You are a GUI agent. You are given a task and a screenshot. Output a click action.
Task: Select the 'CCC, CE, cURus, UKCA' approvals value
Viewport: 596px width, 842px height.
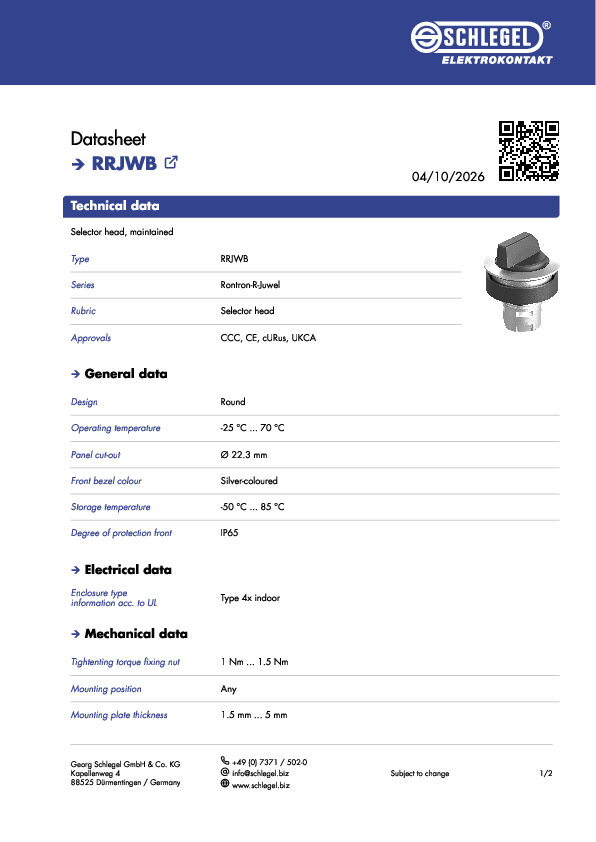click(268, 338)
